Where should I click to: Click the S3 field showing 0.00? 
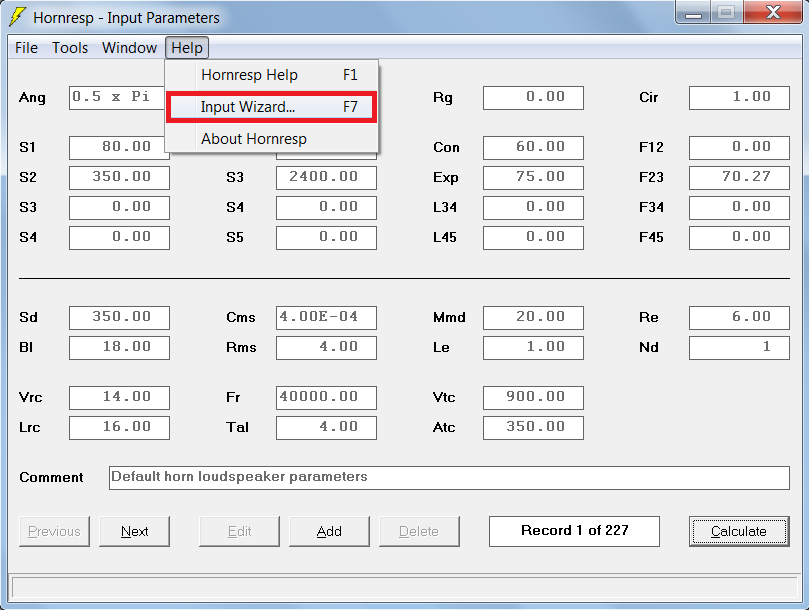point(119,207)
